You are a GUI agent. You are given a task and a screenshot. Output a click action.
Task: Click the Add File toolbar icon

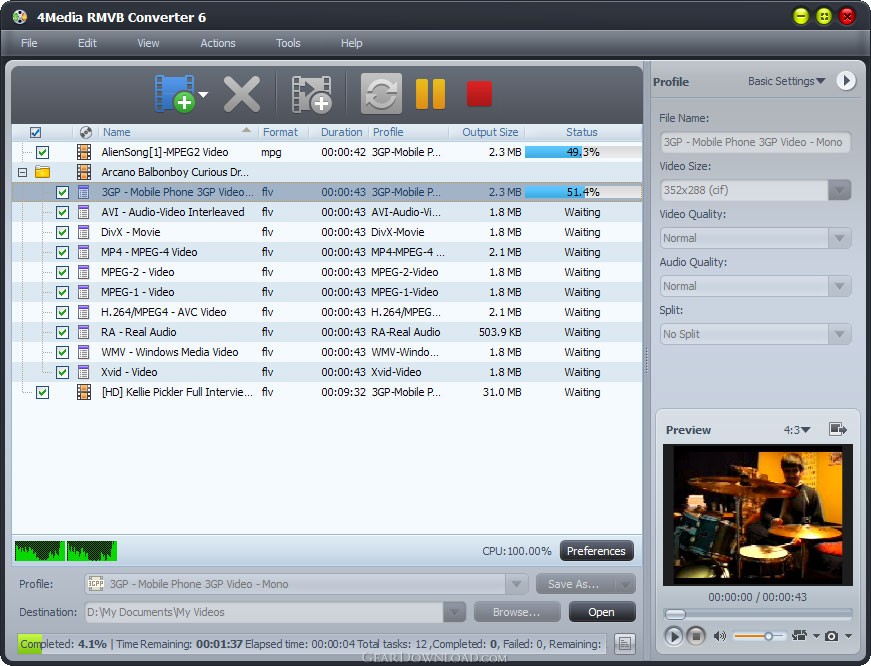pyautogui.click(x=174, y=94)
